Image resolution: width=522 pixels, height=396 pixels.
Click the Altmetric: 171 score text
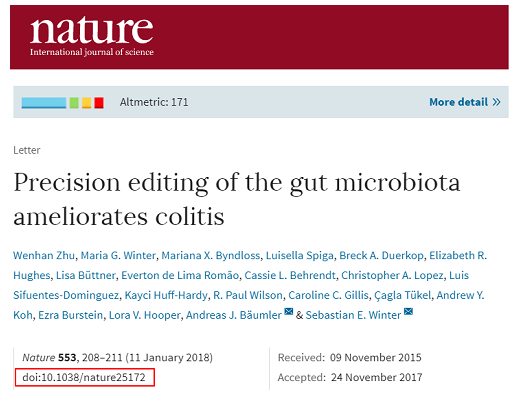tap(154, 102)
